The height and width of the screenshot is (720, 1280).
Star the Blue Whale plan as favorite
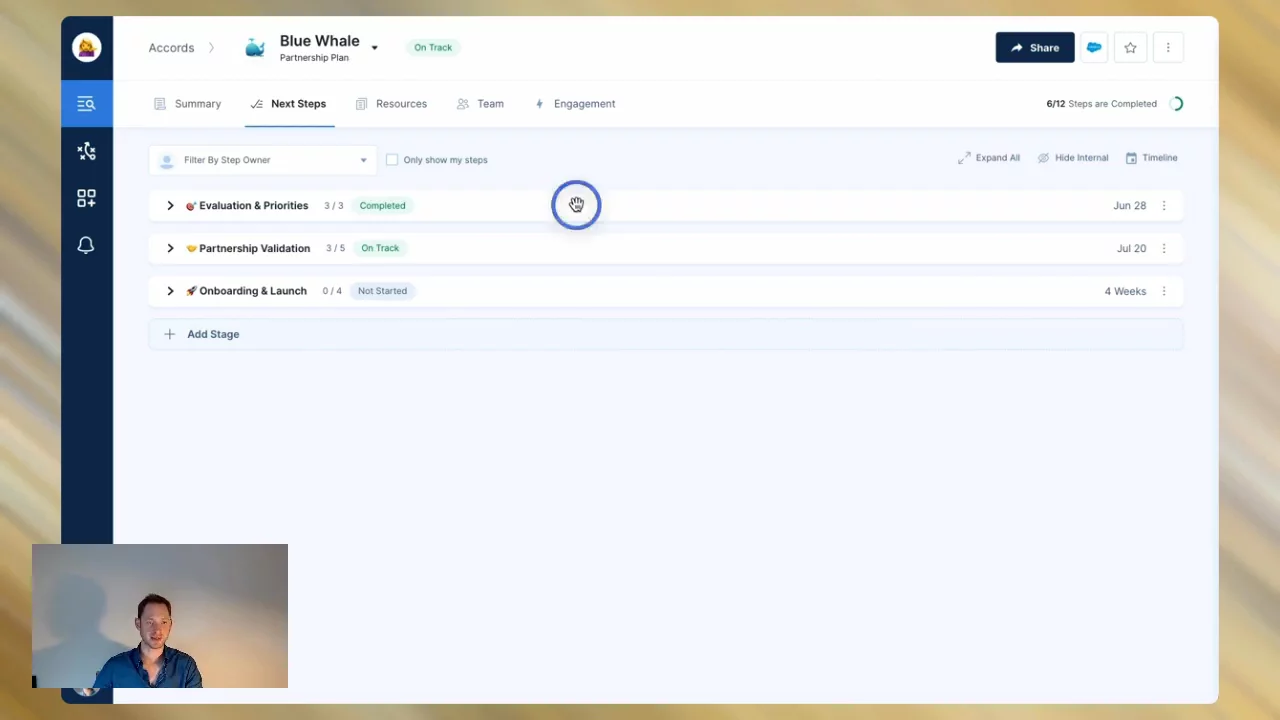tap(1130, 47)
